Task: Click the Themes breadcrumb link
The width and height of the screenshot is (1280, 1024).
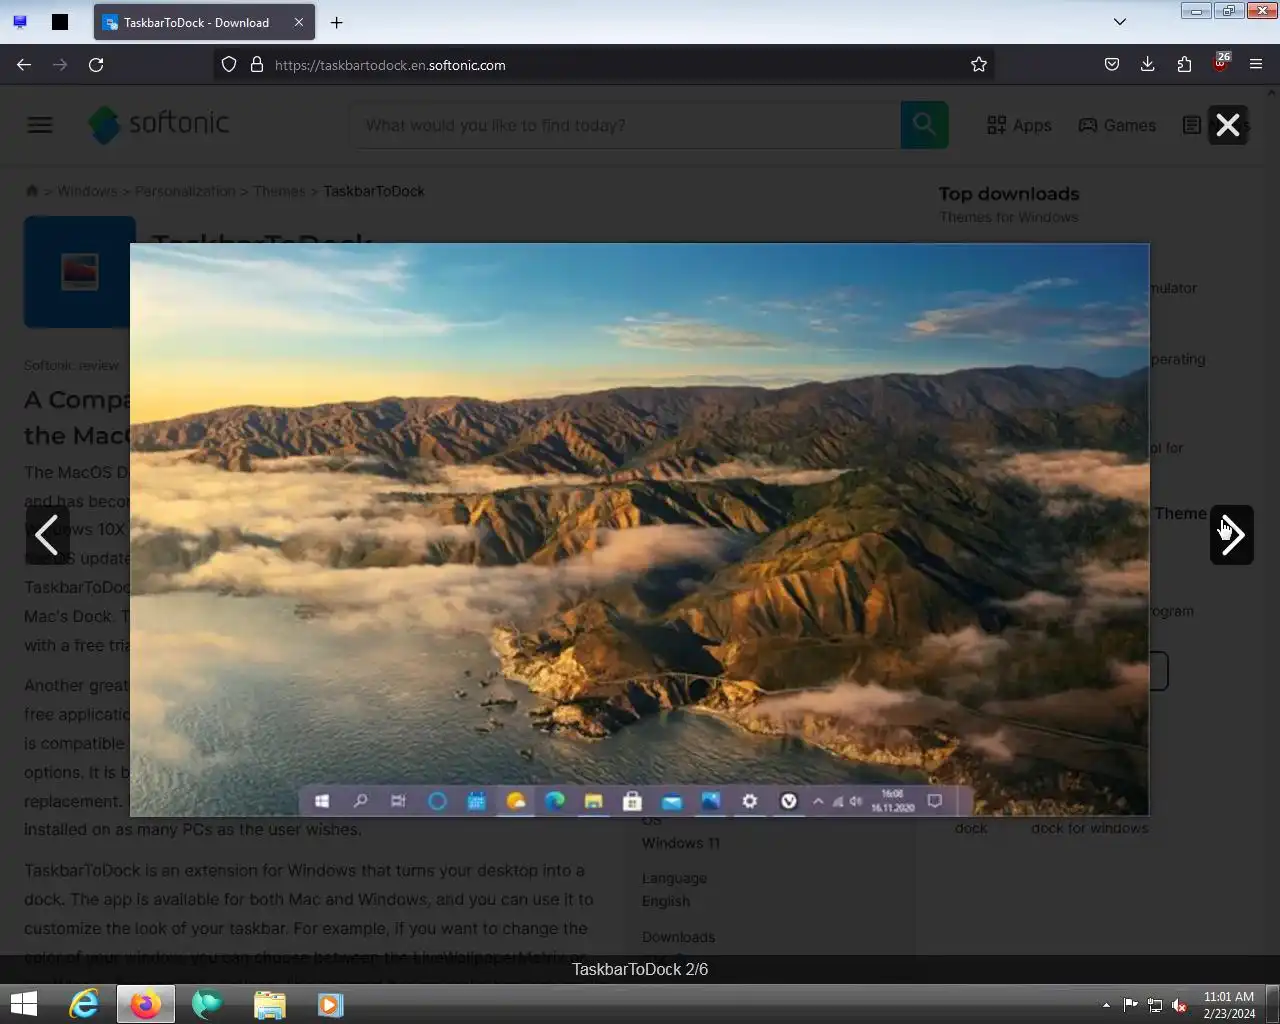Action: (279, 191)
